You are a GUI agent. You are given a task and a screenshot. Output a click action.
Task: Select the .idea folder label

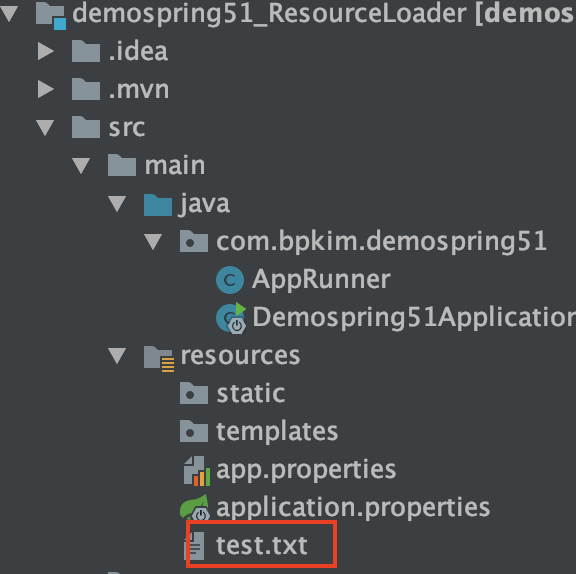point(138,51)
